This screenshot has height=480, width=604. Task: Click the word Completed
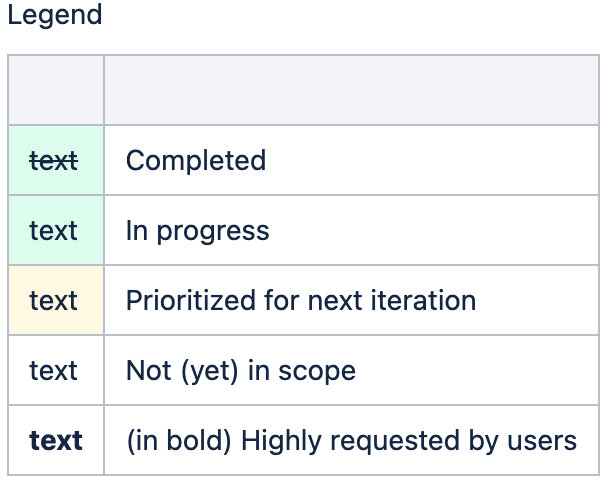click(x=196, y=160)
